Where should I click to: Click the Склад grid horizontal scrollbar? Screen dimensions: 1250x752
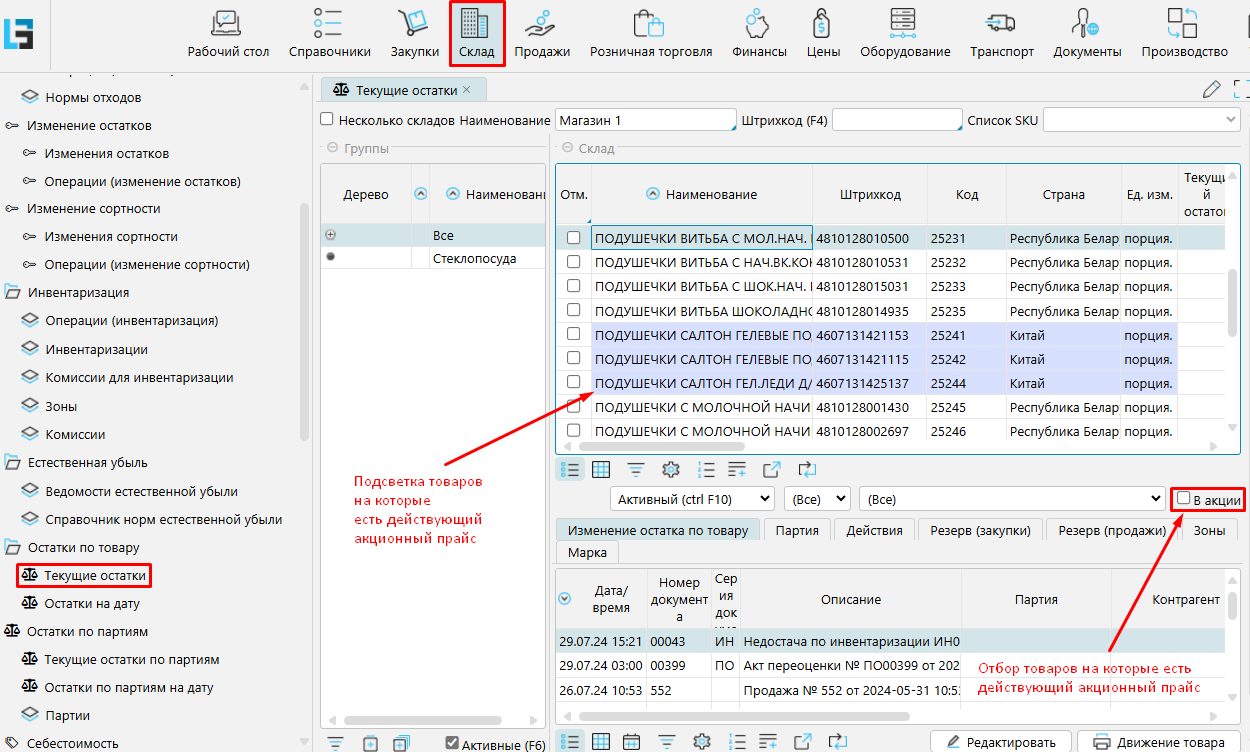click(x=660, y=447)
